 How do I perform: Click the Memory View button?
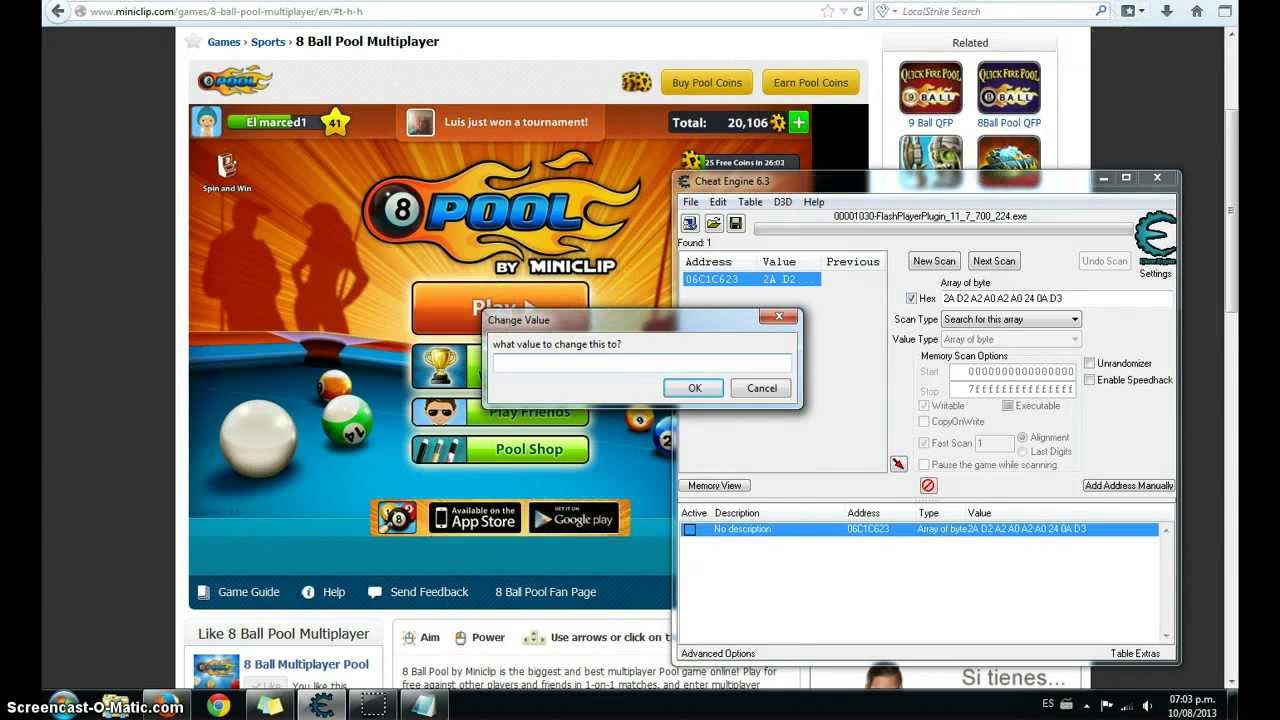pyautogui.click(x=715, y=485)
